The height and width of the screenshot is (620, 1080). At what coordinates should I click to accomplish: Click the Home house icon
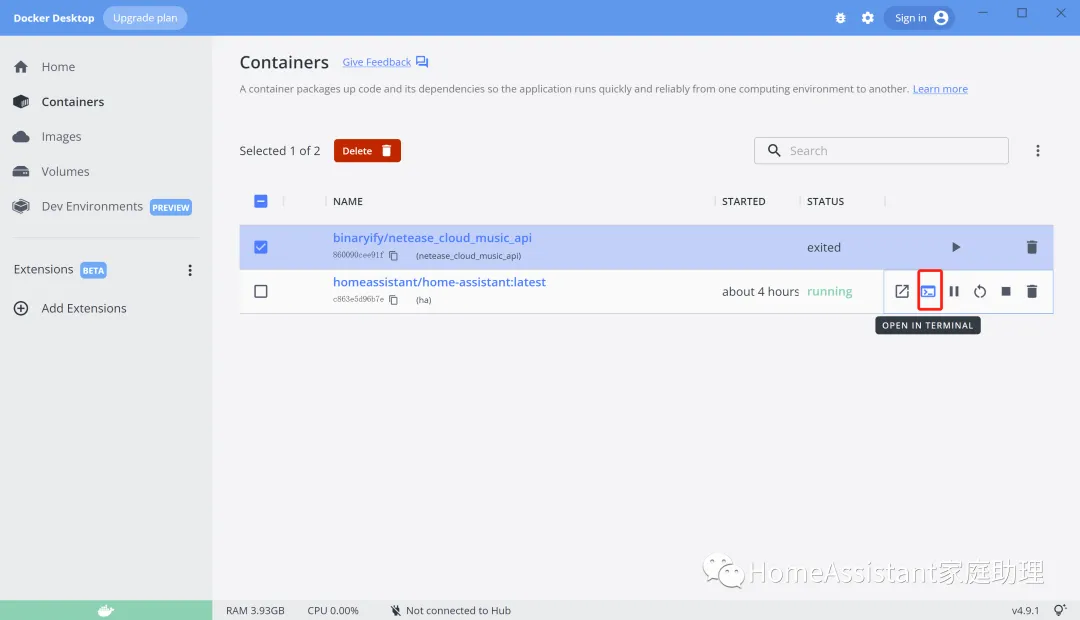[x=21, y=67]
